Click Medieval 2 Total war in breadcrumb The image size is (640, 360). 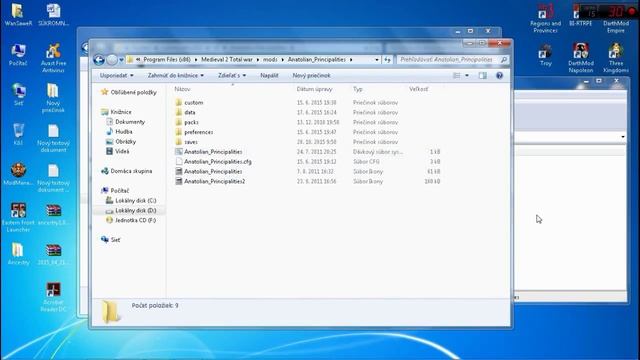[x=227, y=60]
